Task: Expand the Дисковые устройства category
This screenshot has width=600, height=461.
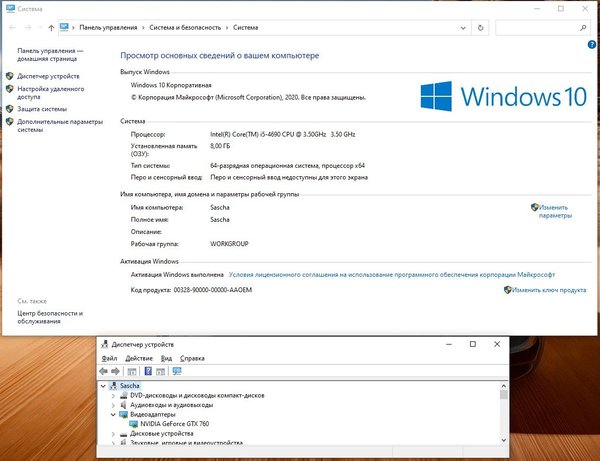Action: click(x=113, y=434)
